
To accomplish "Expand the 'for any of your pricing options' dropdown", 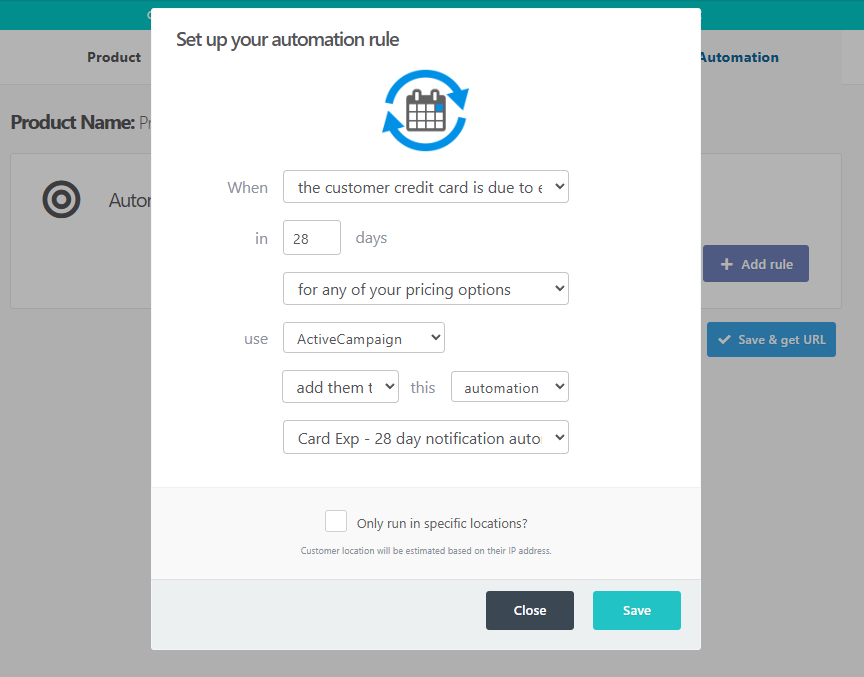I will (x=425, y=289).
